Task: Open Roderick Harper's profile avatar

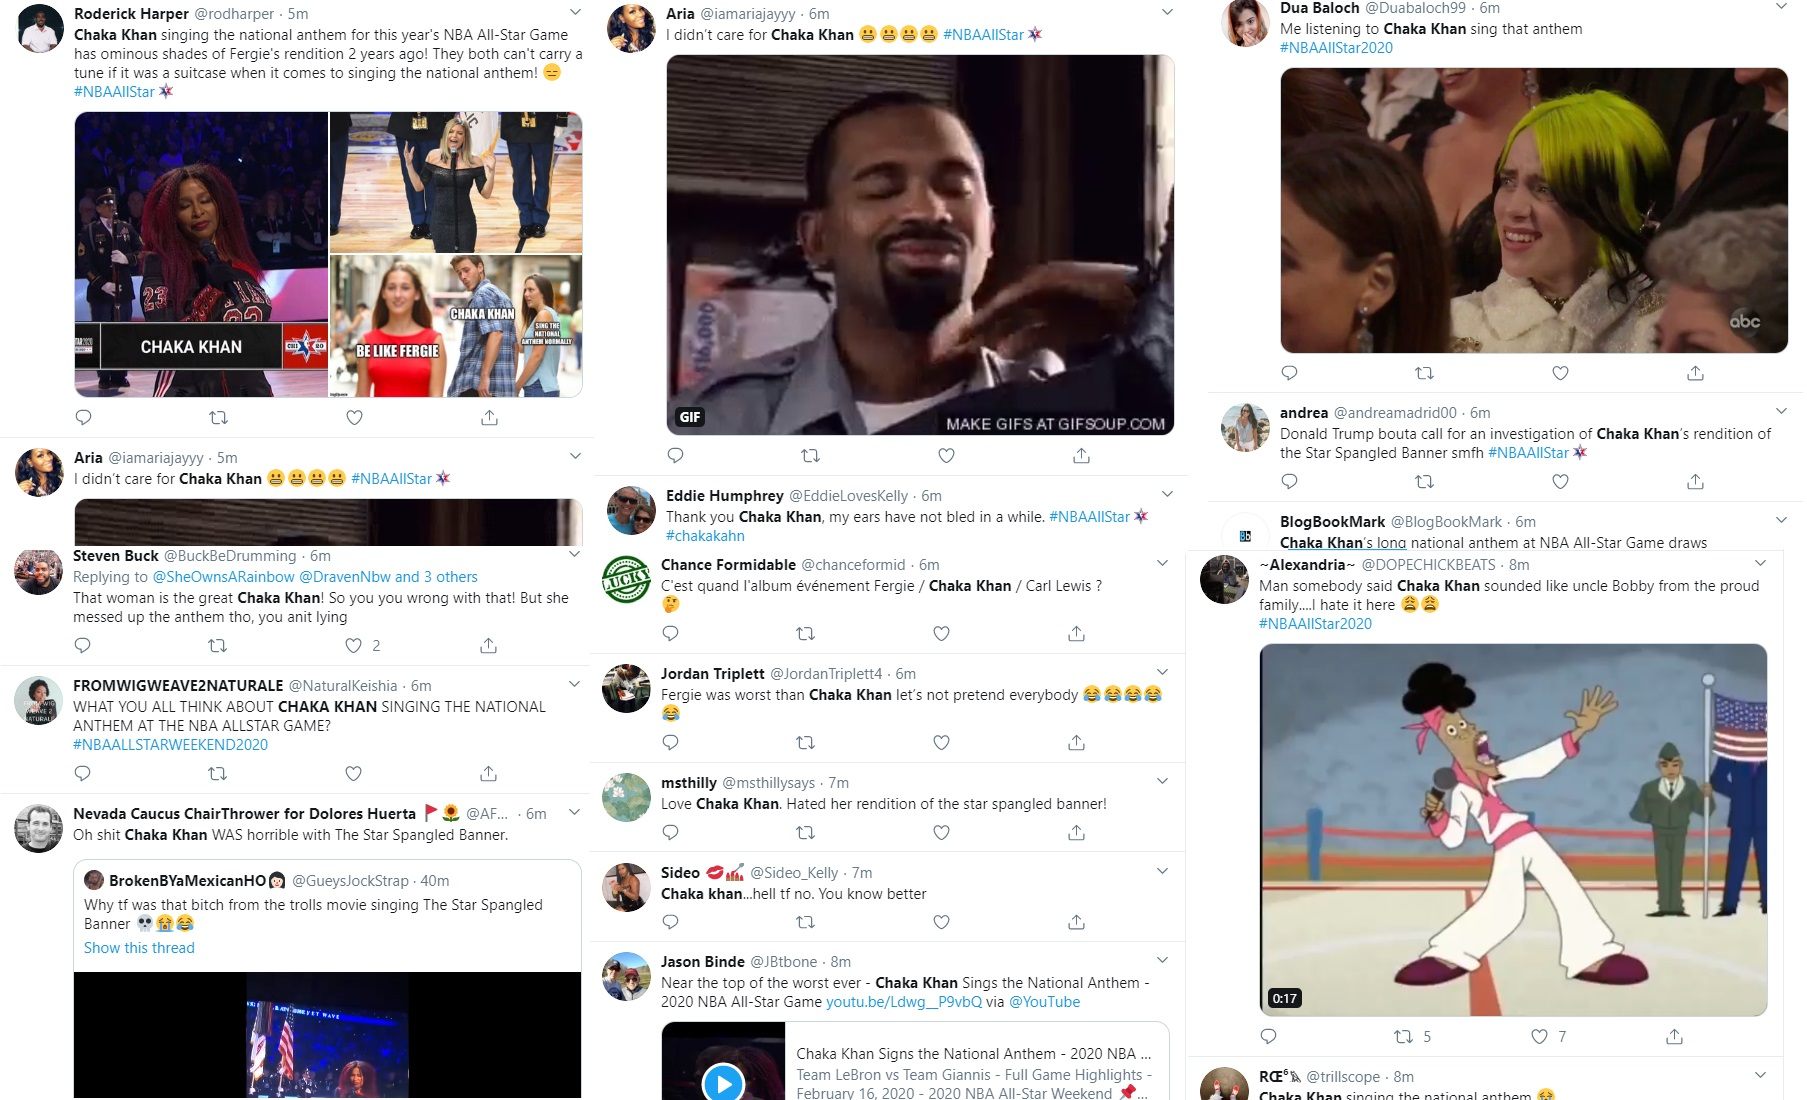Action: click(x=40, y=29)
